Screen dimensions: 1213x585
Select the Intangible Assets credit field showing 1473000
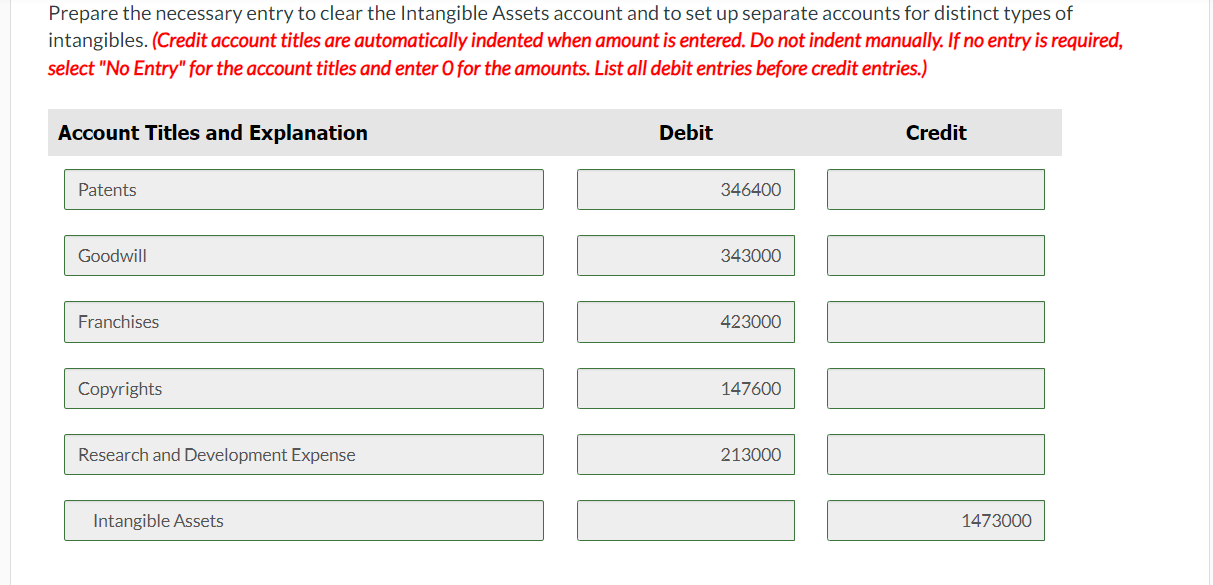(935, 520)
